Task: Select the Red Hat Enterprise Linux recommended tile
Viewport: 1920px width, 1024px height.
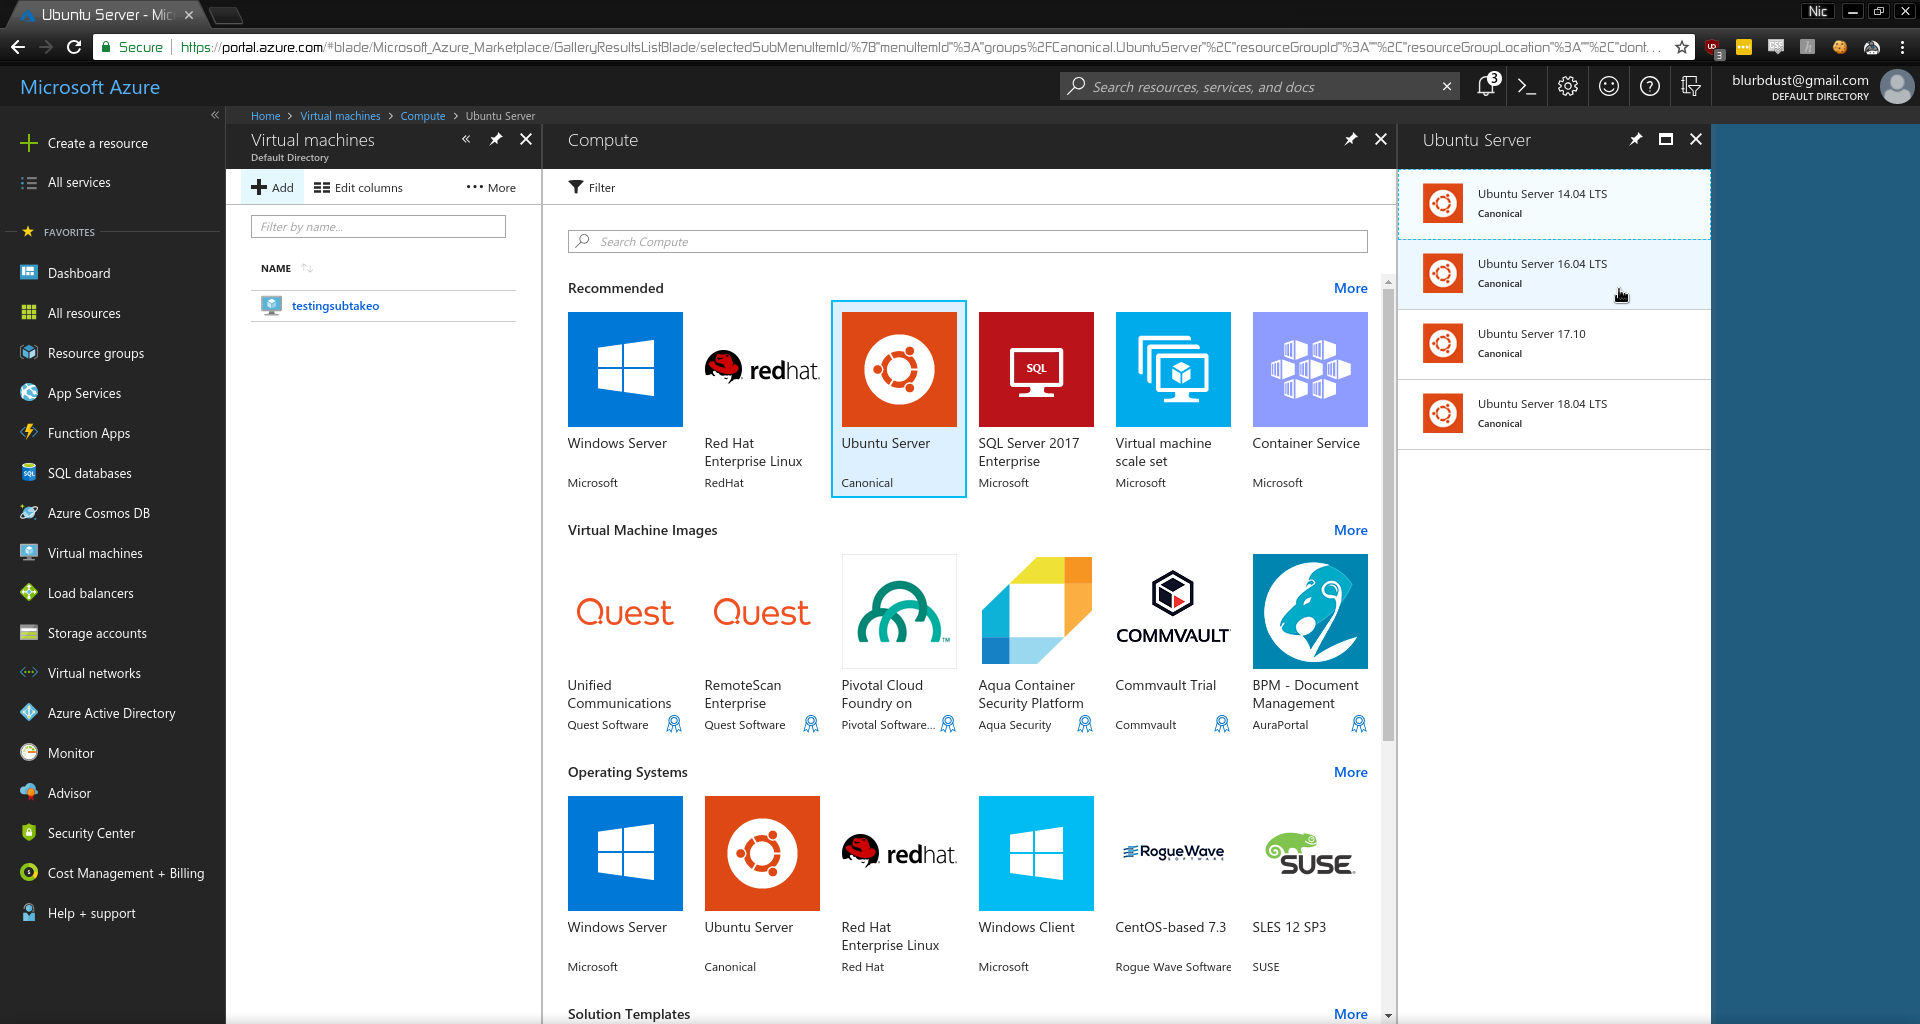Action: click(762, 399)
